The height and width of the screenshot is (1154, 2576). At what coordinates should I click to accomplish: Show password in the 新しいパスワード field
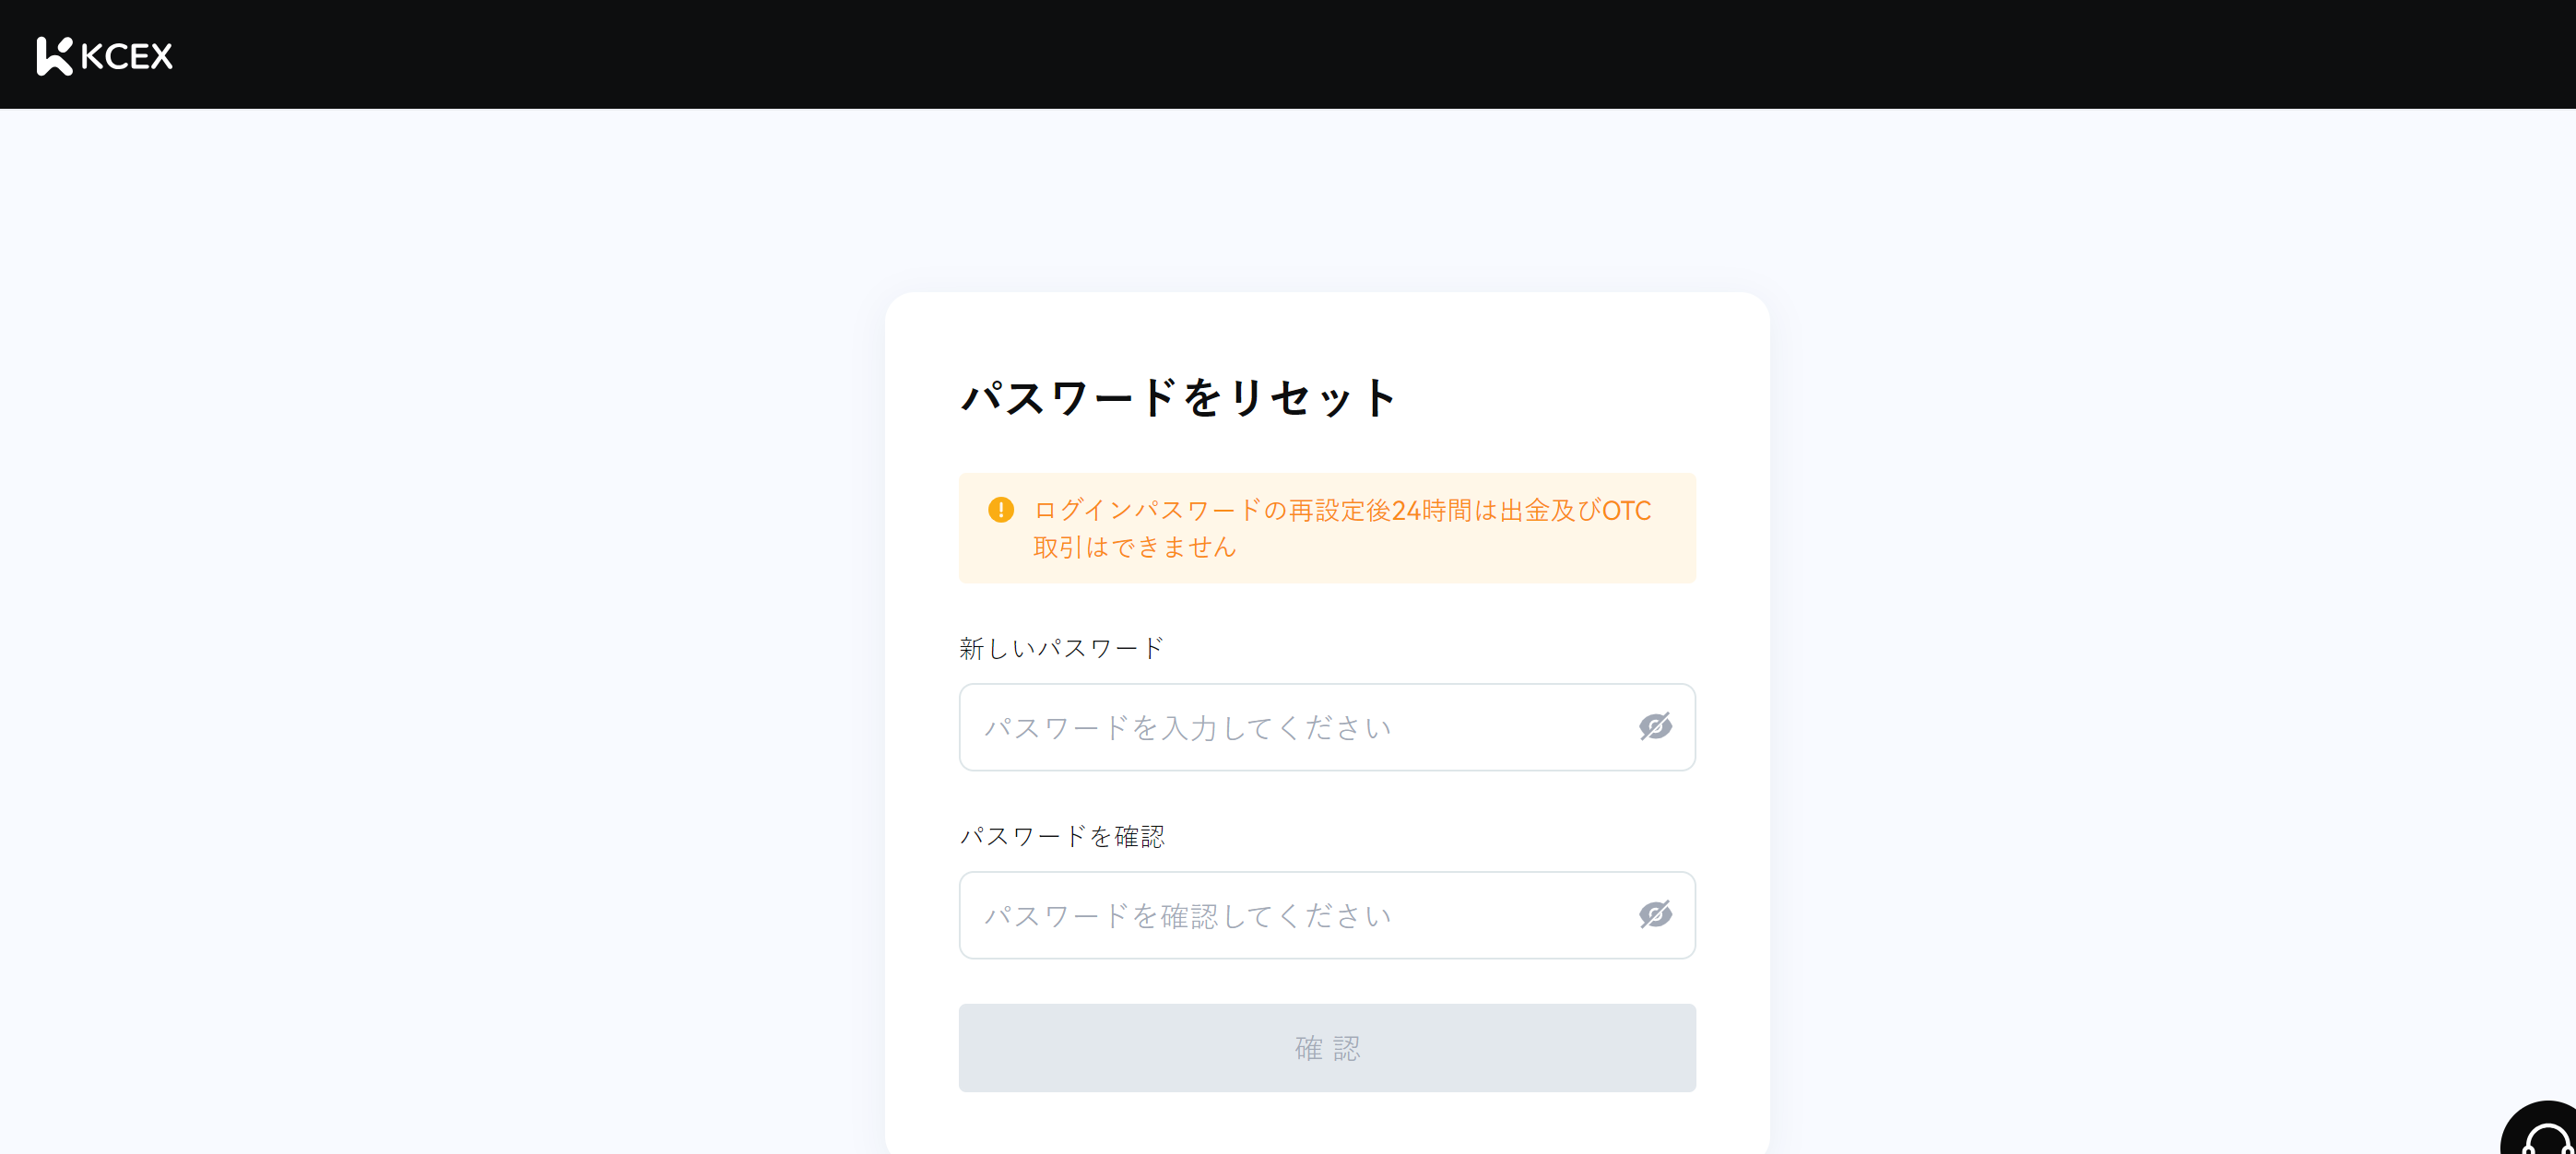(x=1655, y=727)
